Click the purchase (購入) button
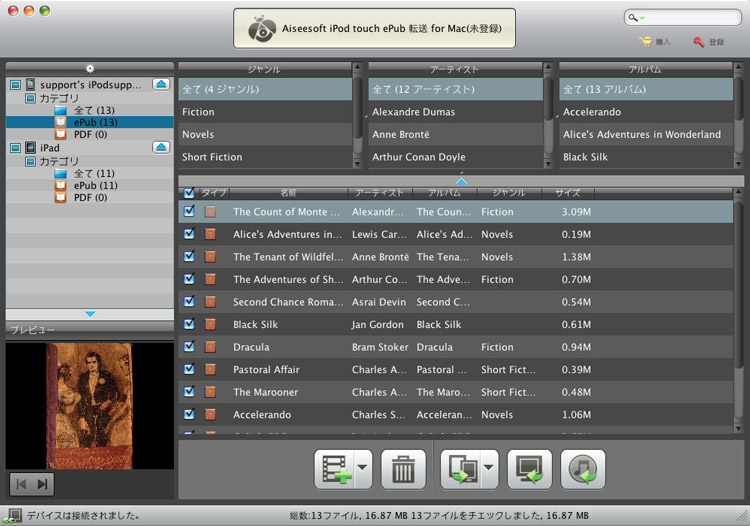 [x=656, y=42]
